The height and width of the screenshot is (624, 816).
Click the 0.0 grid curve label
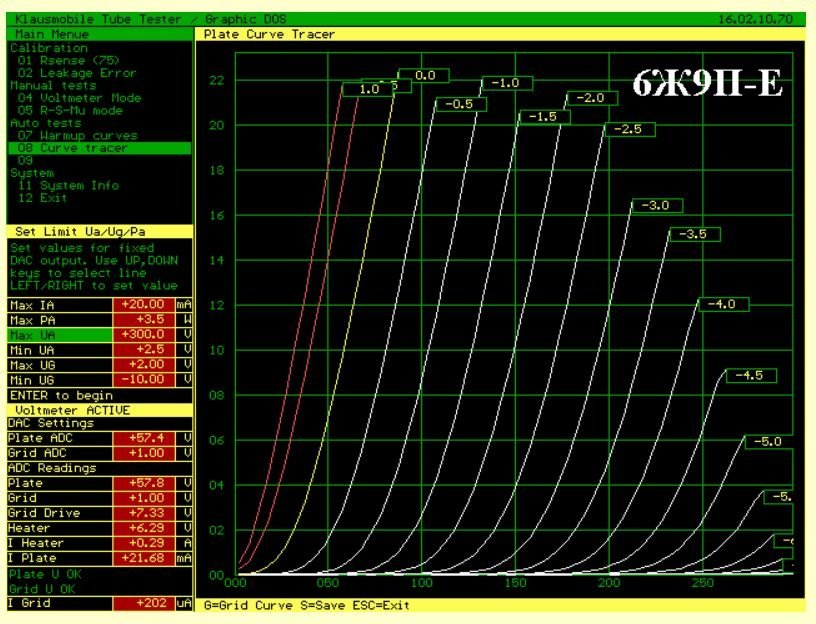pyautogui.click(x=424, y=75)
